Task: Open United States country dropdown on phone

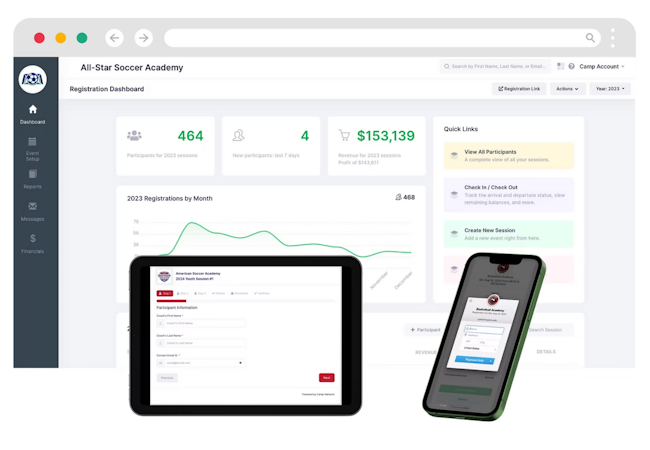Action: (479, 349)
